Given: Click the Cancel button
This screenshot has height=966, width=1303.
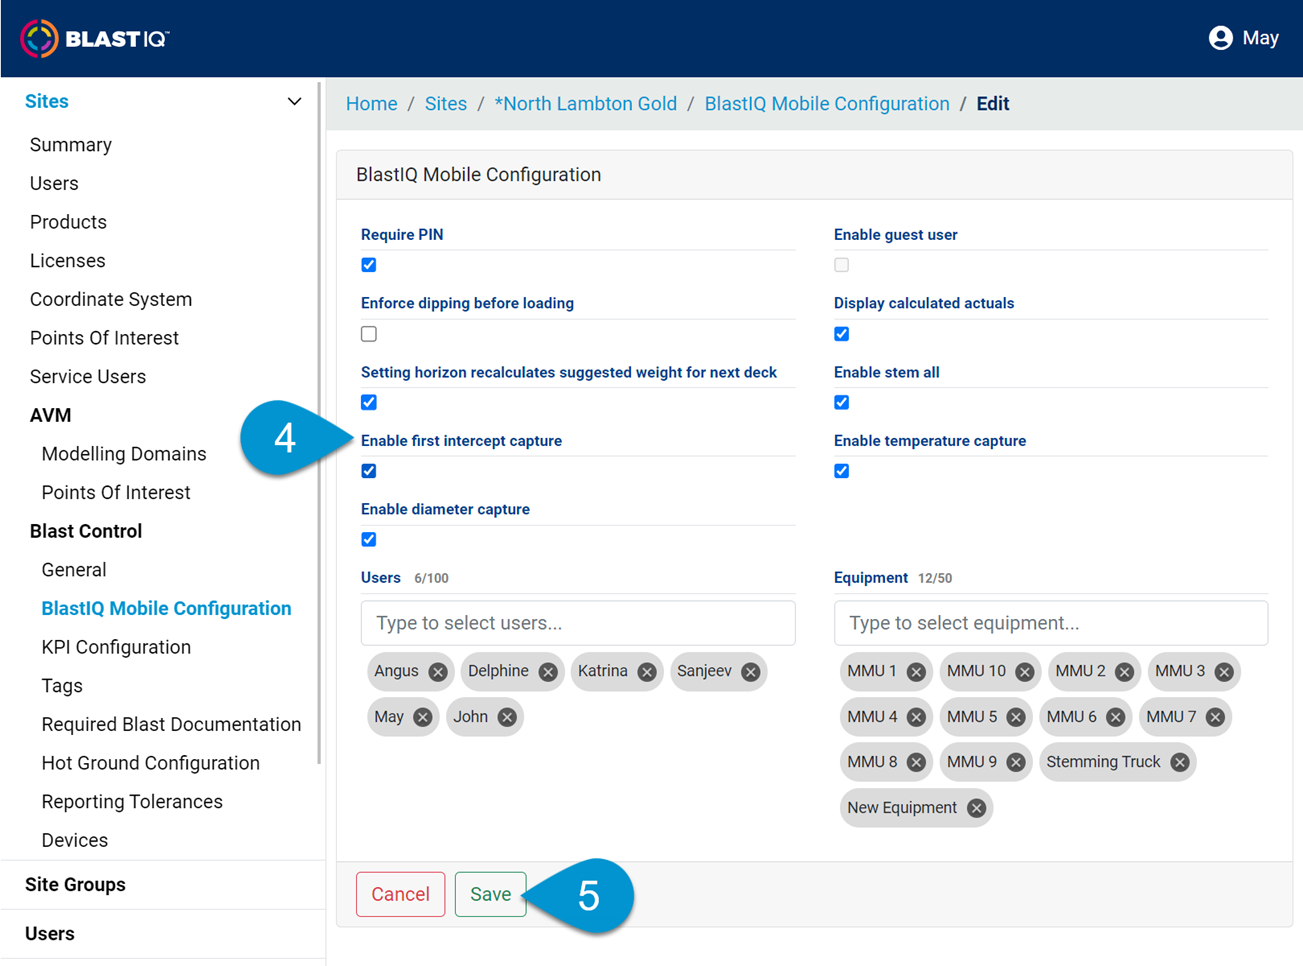Looking at the screenshot, I should (x=400, y=894).
